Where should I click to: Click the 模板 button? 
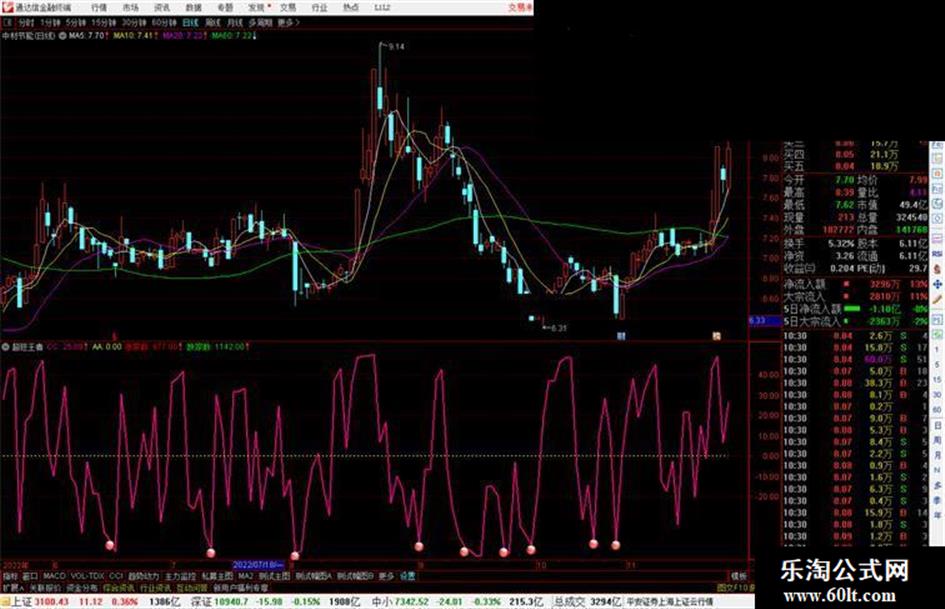click(x=738, y=576)
